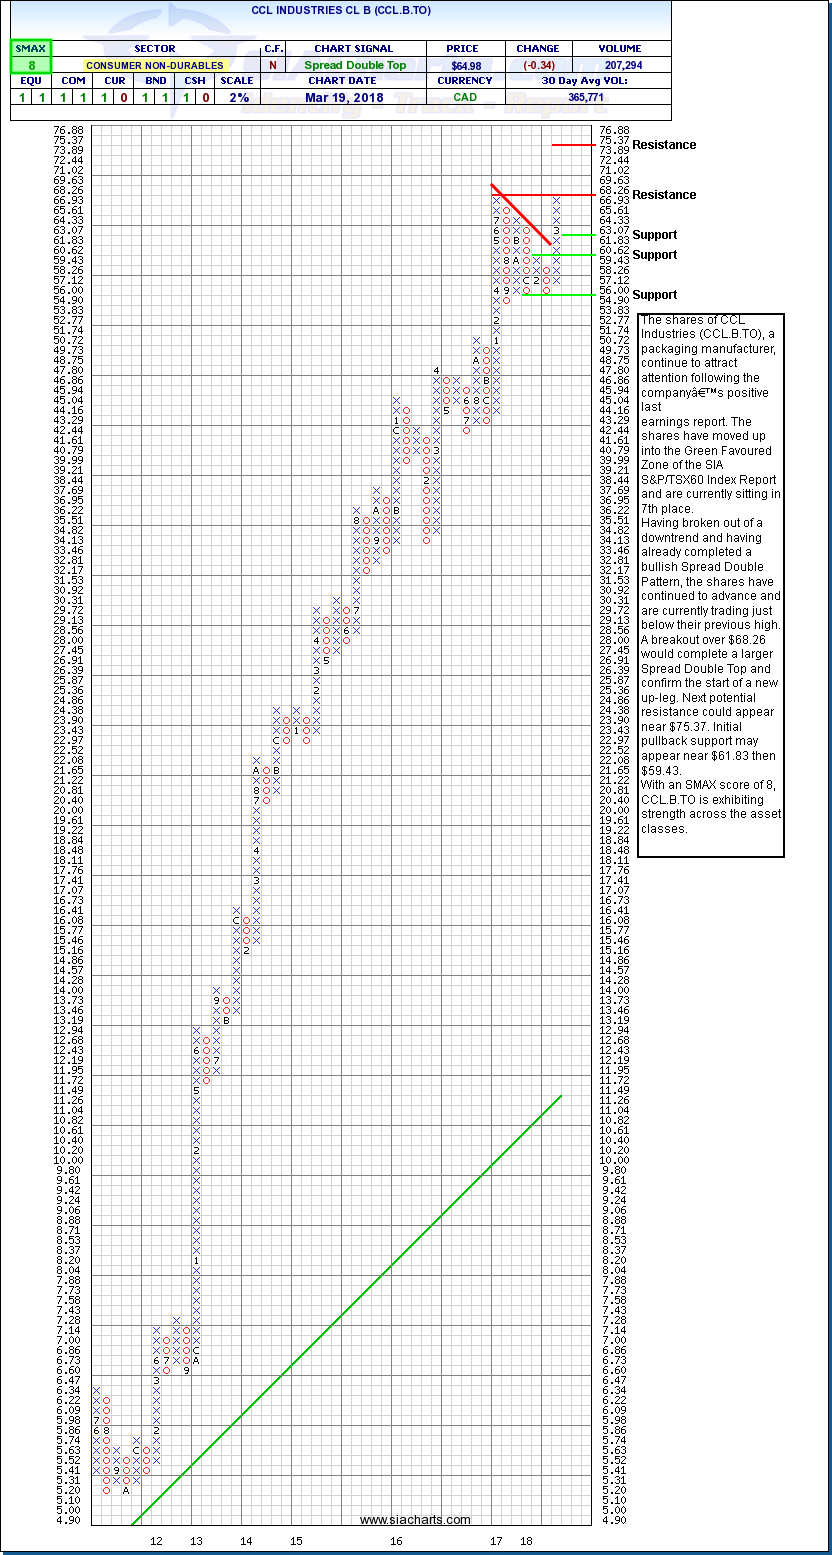Click the C.F. indicator letter N
This screenshot has height=1555, width=832.
[x=273, y=65]
